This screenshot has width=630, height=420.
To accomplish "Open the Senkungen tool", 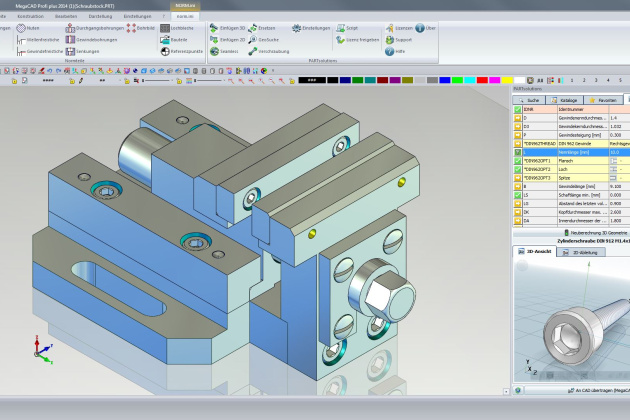I will (x=69, y=50).
